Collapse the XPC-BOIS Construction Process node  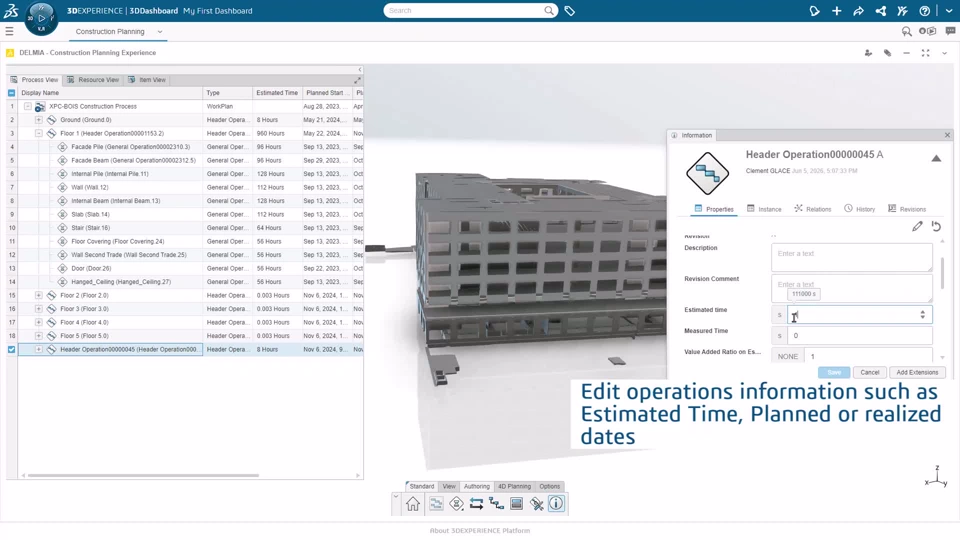point(28,107)
